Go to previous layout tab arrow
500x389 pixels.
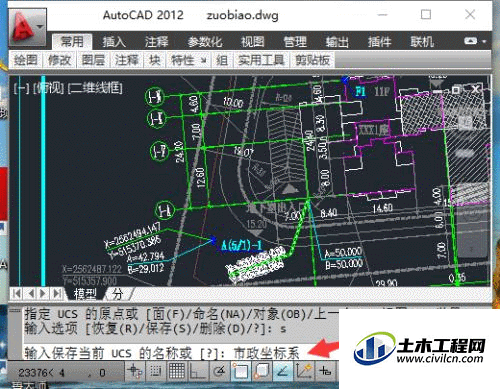pyautogui.click(x=31, y=294)
